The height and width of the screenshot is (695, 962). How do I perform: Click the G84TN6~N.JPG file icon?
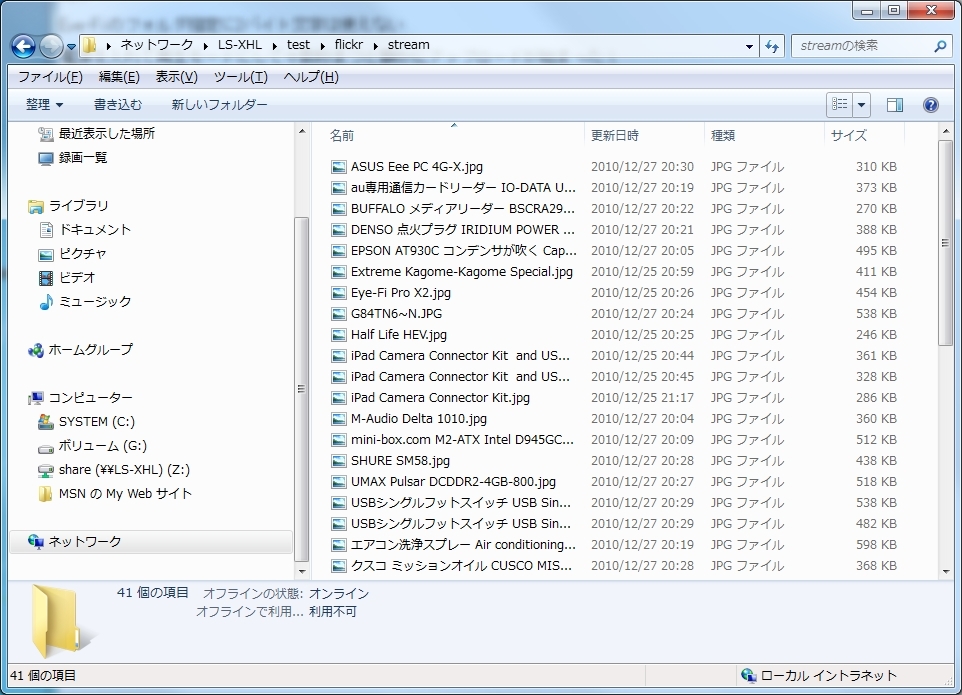click(338, 313)
